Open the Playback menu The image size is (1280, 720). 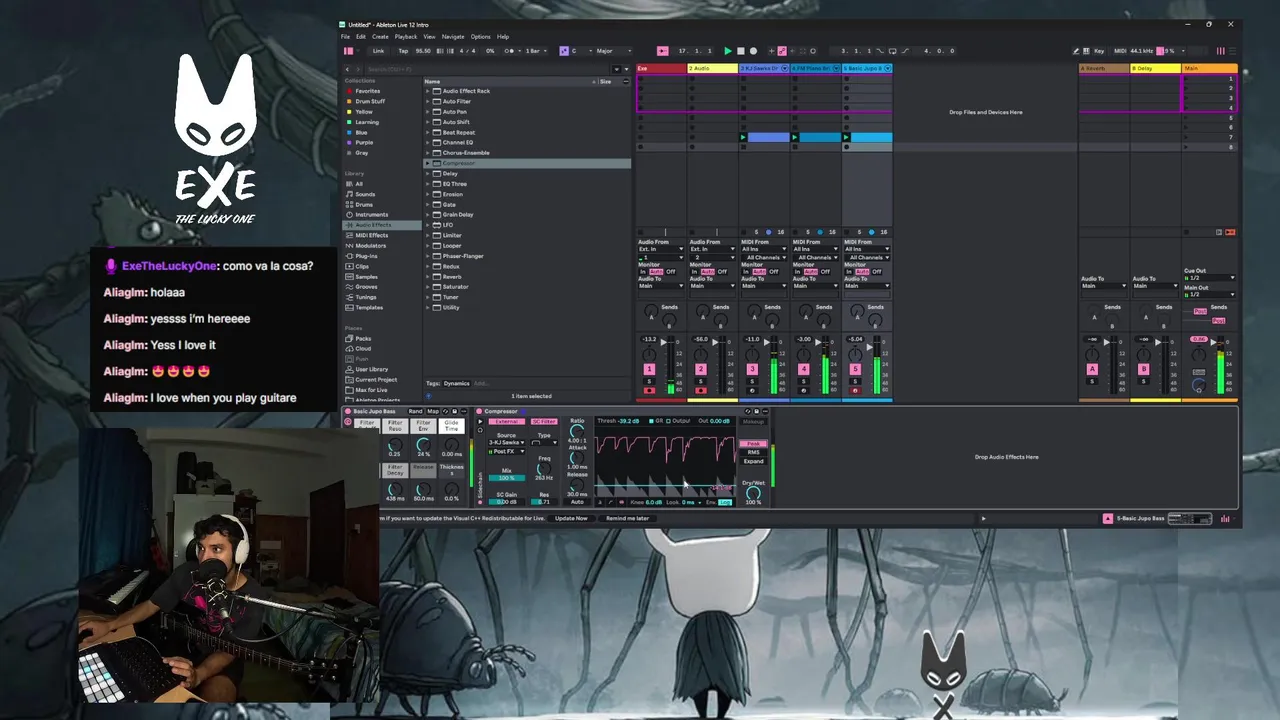tap(405, 37)
